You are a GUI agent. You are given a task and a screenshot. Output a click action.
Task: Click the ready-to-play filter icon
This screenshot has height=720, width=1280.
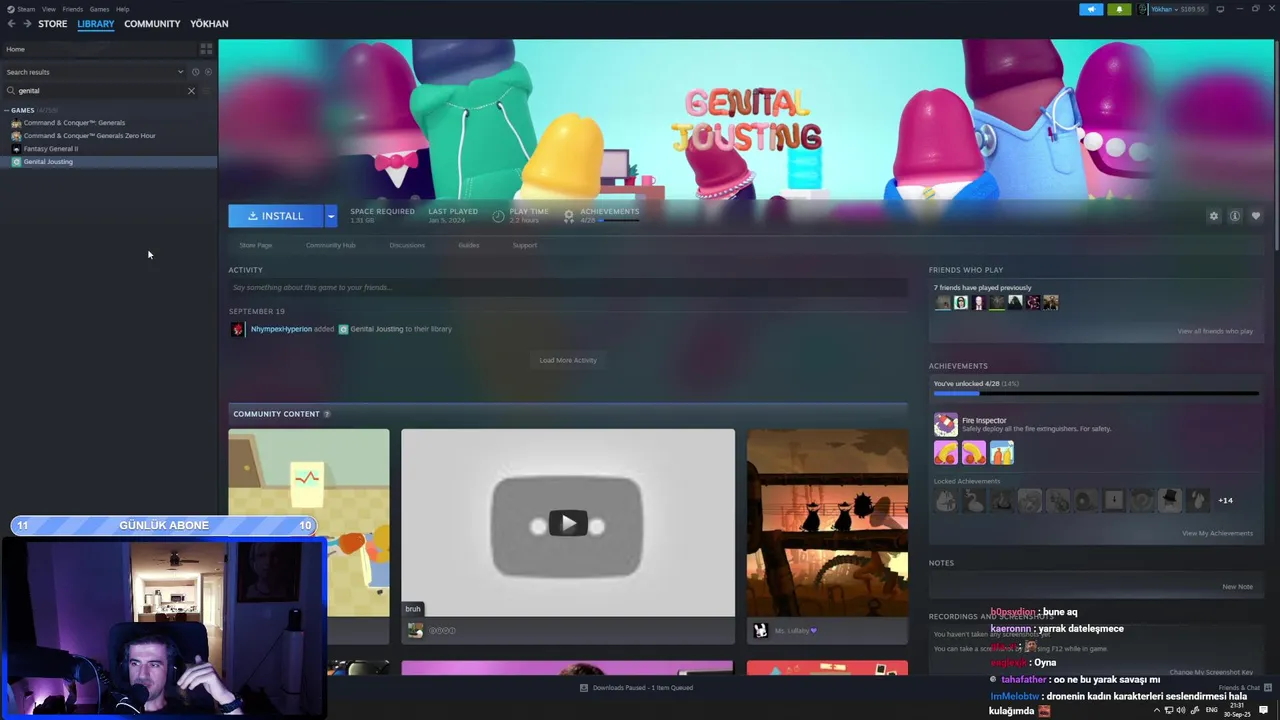coord(208,72)
